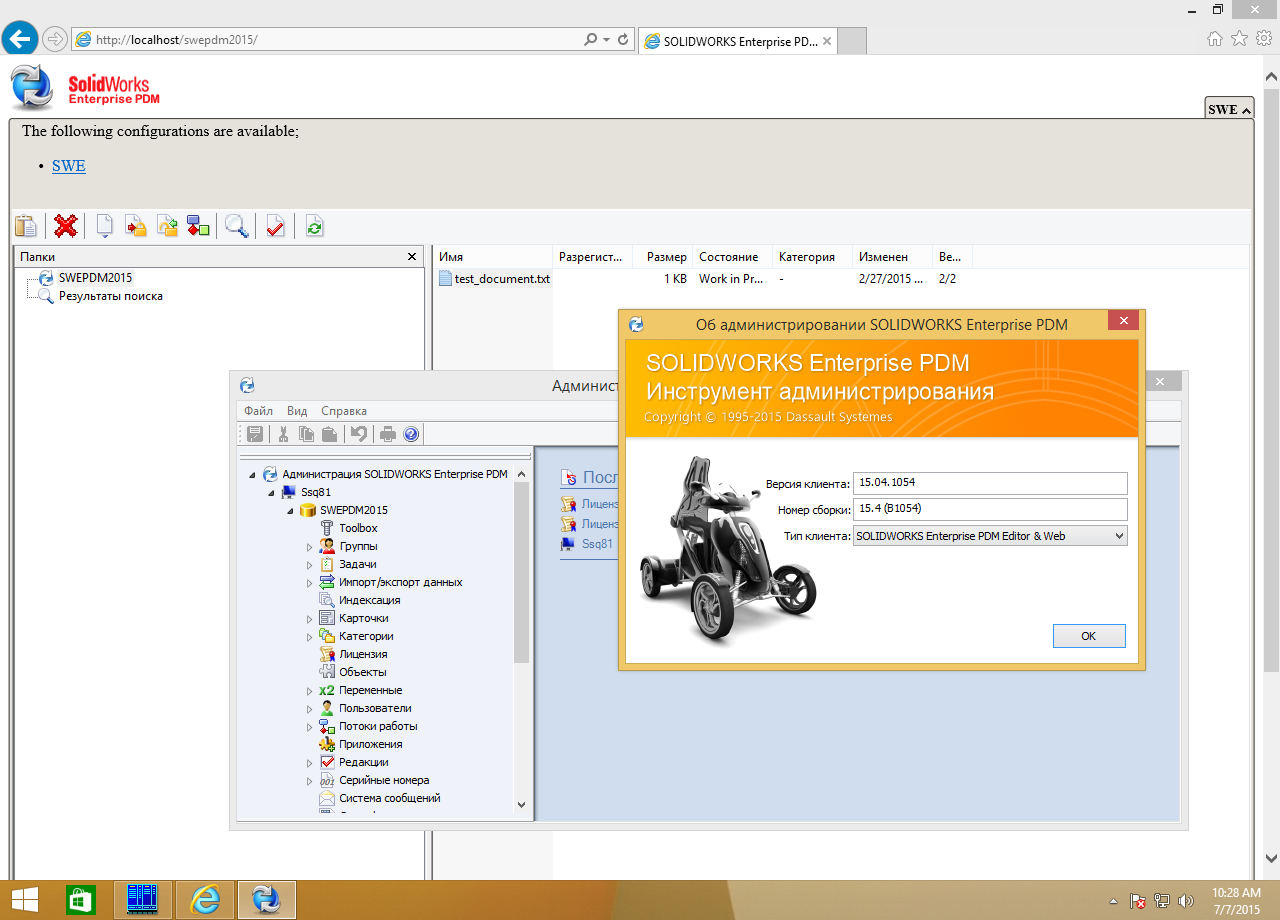Click Версия клиента field
Viewport: 1280px width, 920px height.
point(990,483)
